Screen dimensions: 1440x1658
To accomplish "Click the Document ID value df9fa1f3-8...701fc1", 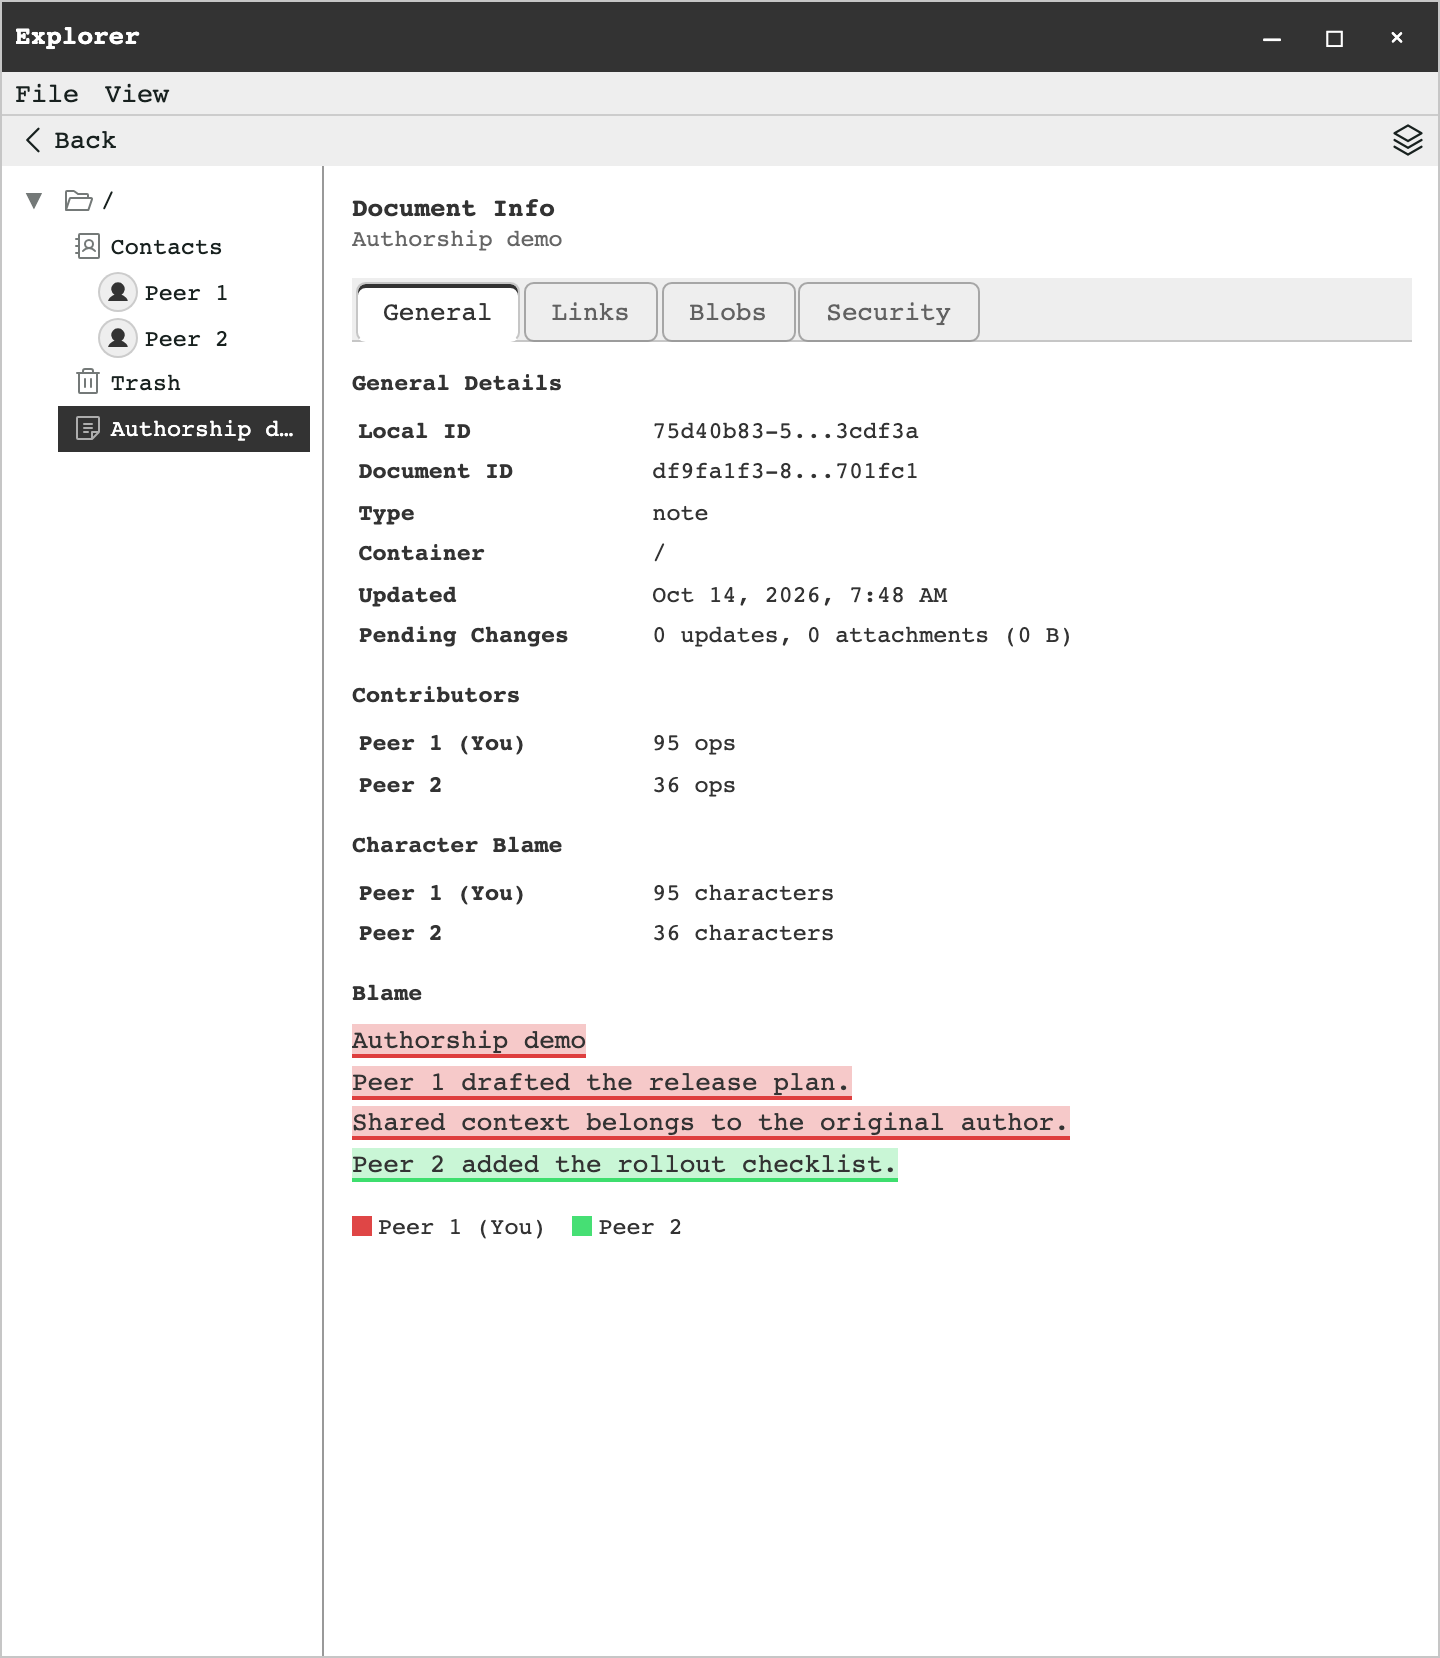I will coord(785,471).
